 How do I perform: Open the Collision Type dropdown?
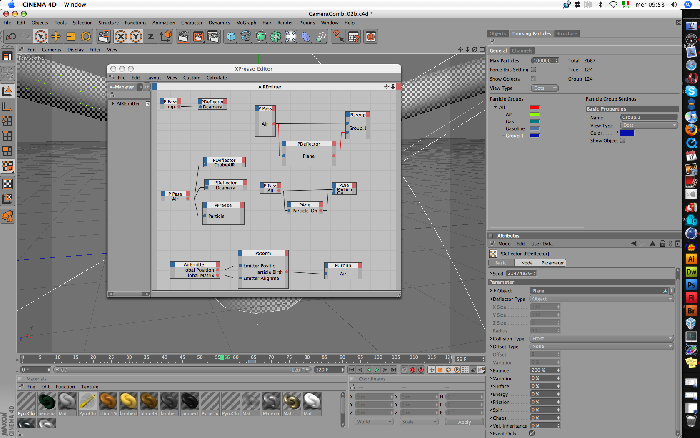tap(601, 338)
